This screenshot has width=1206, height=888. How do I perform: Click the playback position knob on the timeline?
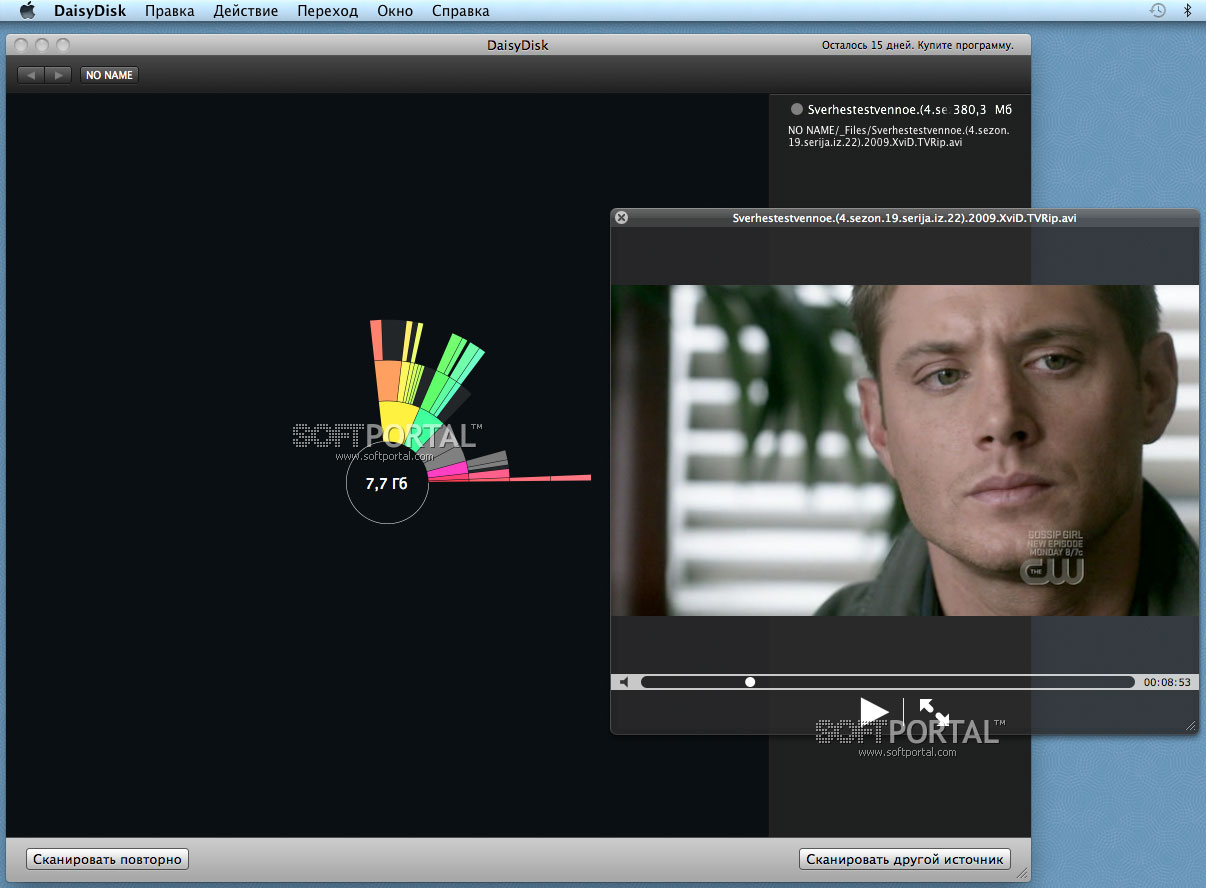[750, 682]
